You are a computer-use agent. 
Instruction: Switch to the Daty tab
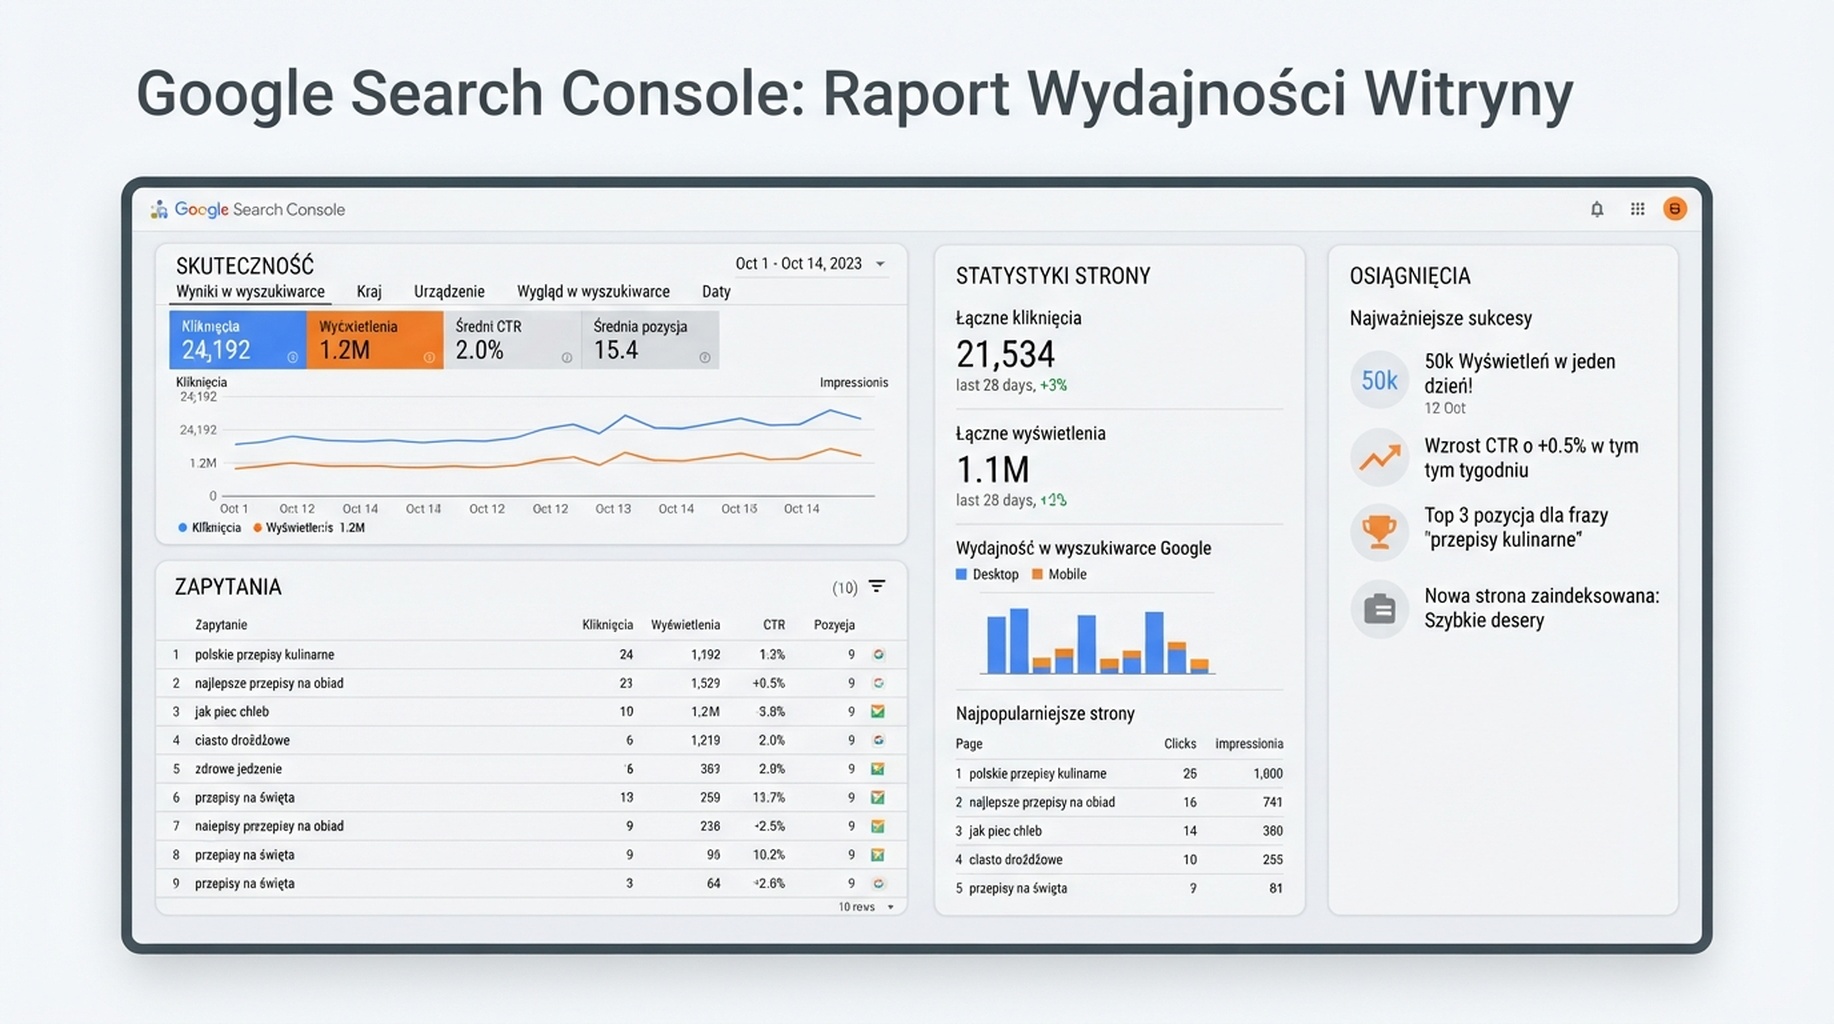tap(716, 292)
